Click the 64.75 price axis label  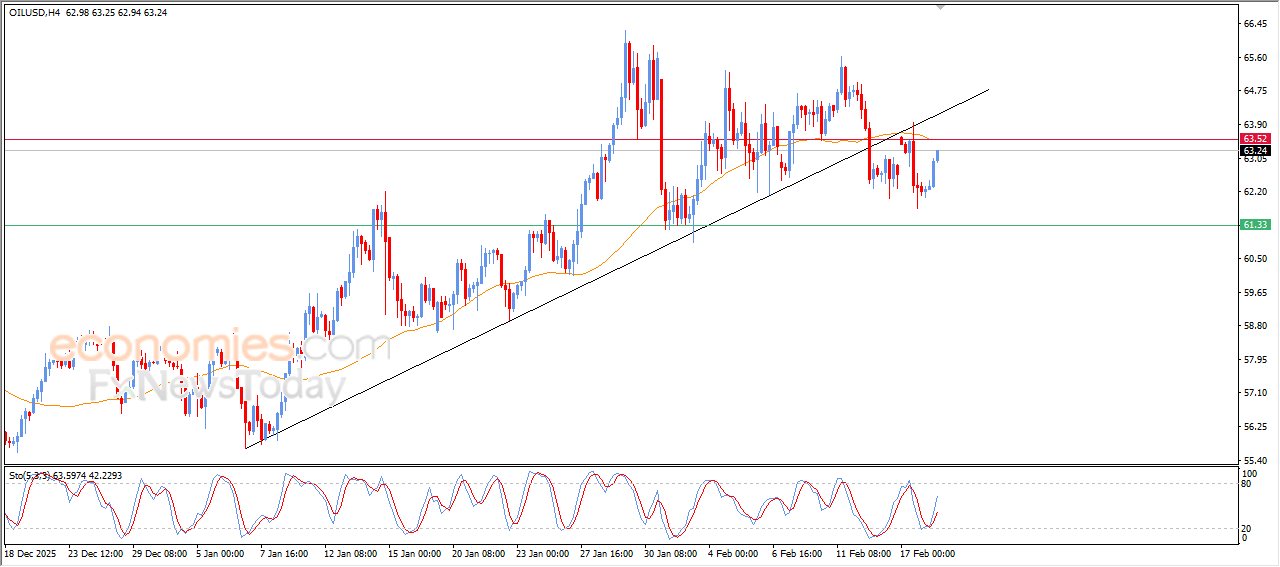1255,91
